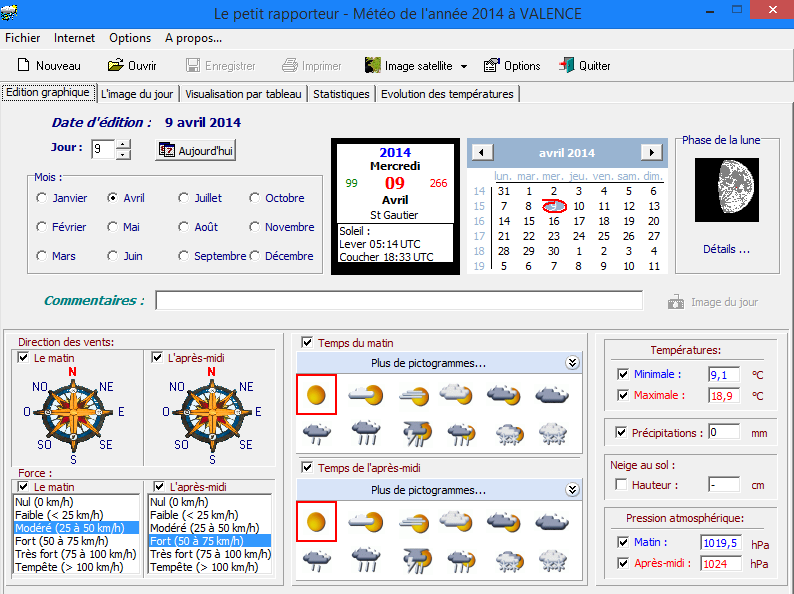Toggle Temps de l'après-midi checkbox
This screenshot has height=594, width=794.
[x=307, y=467]
